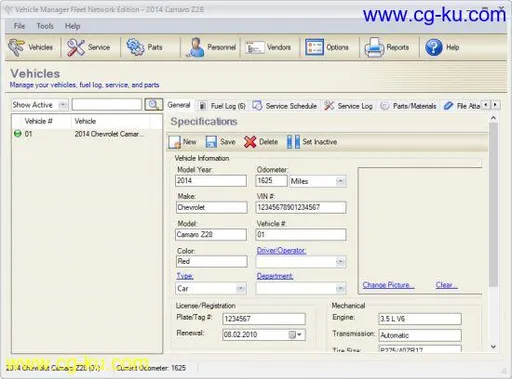Click the Change Picture link

coord(388,285)
